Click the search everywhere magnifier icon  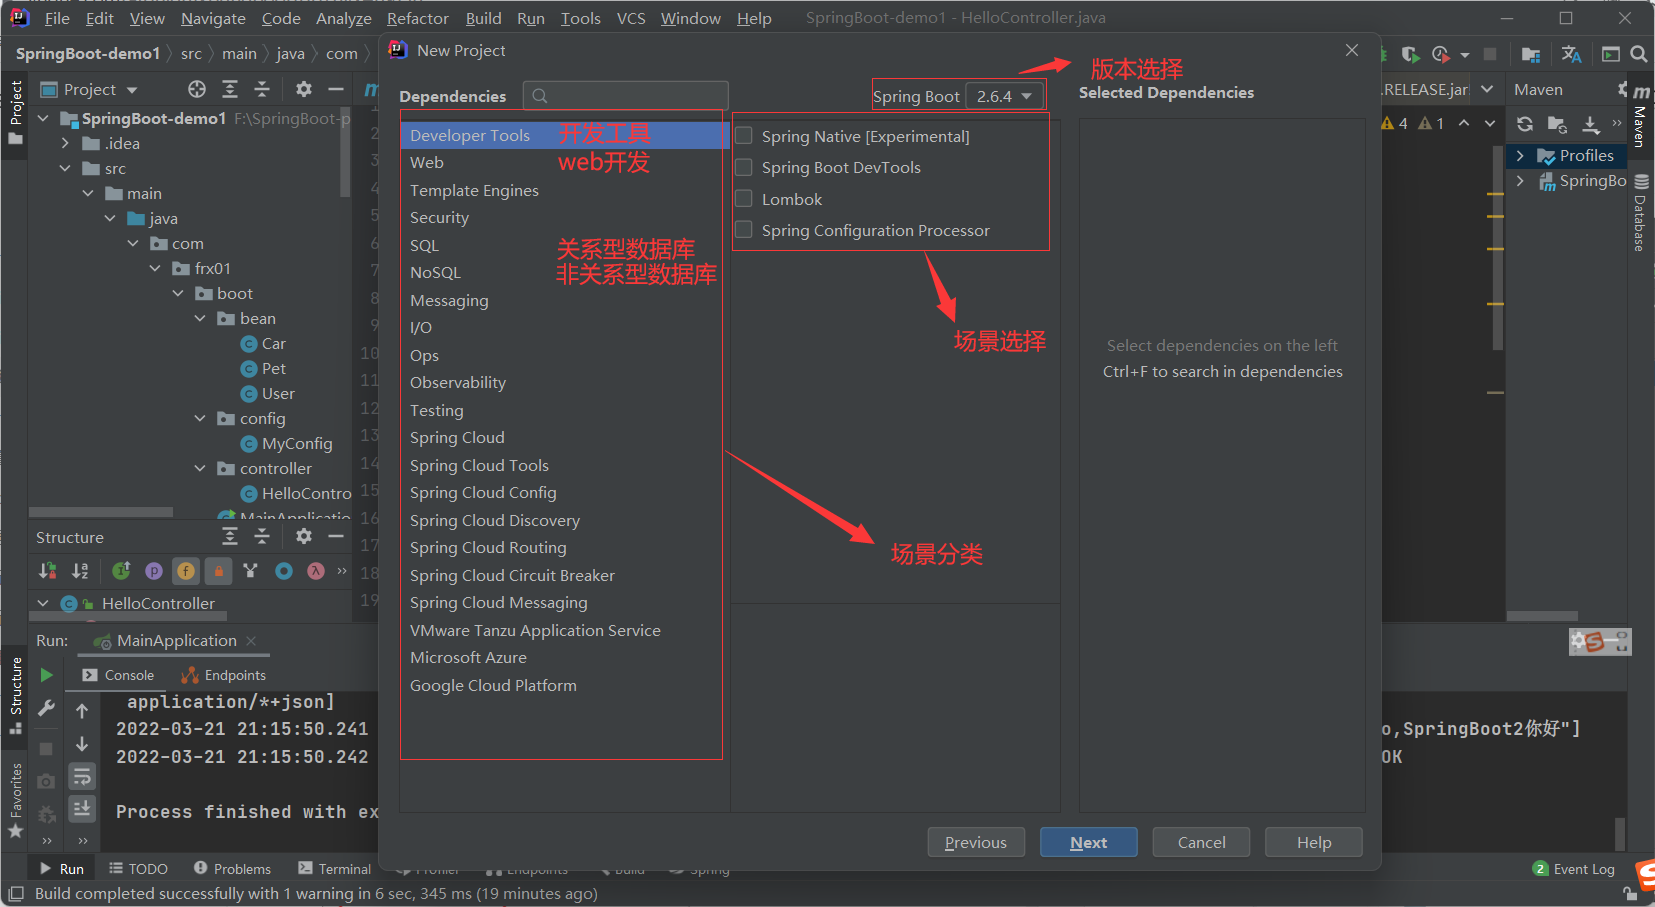click(x=1639, y=54)
